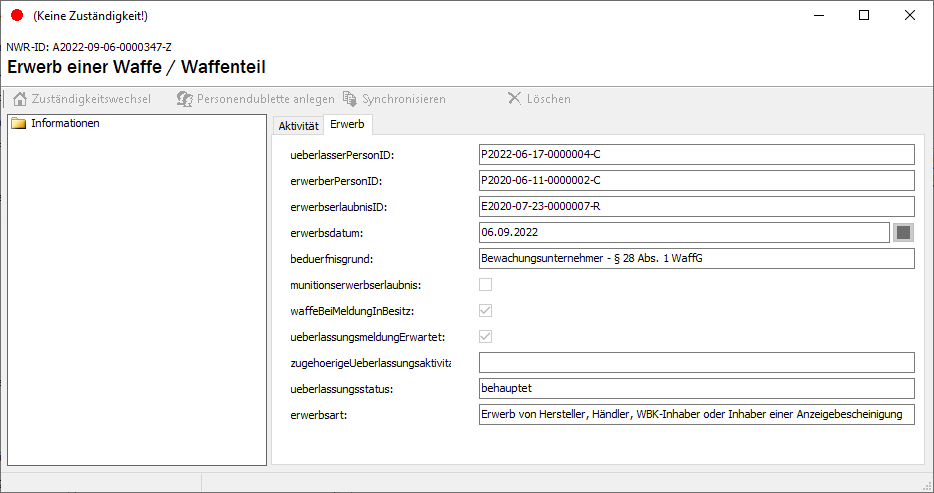This screenshot has width=934, height=493.
Task: Click the erwerbsdatum date field
Action: 683,233
